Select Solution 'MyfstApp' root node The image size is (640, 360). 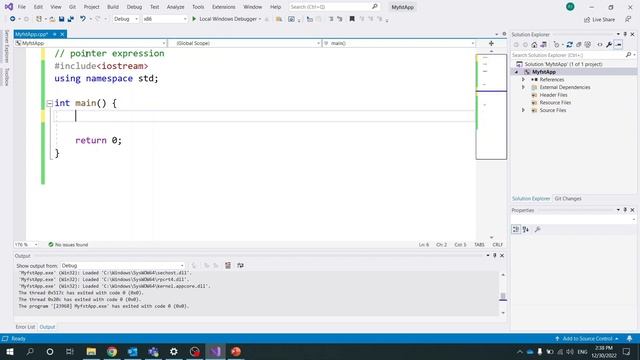point(563,64)
